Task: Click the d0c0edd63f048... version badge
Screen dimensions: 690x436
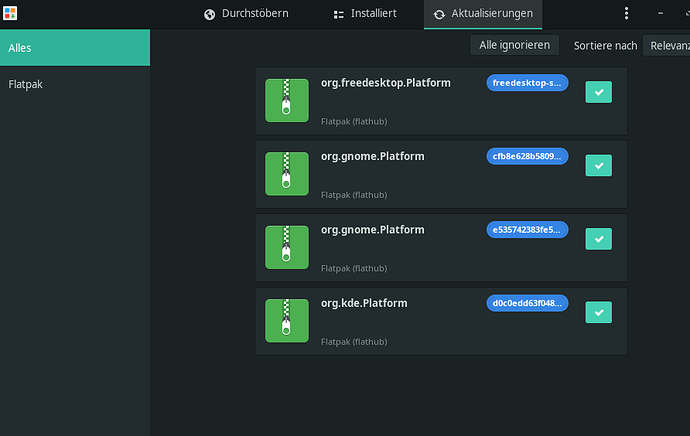Action: (527, 303)
